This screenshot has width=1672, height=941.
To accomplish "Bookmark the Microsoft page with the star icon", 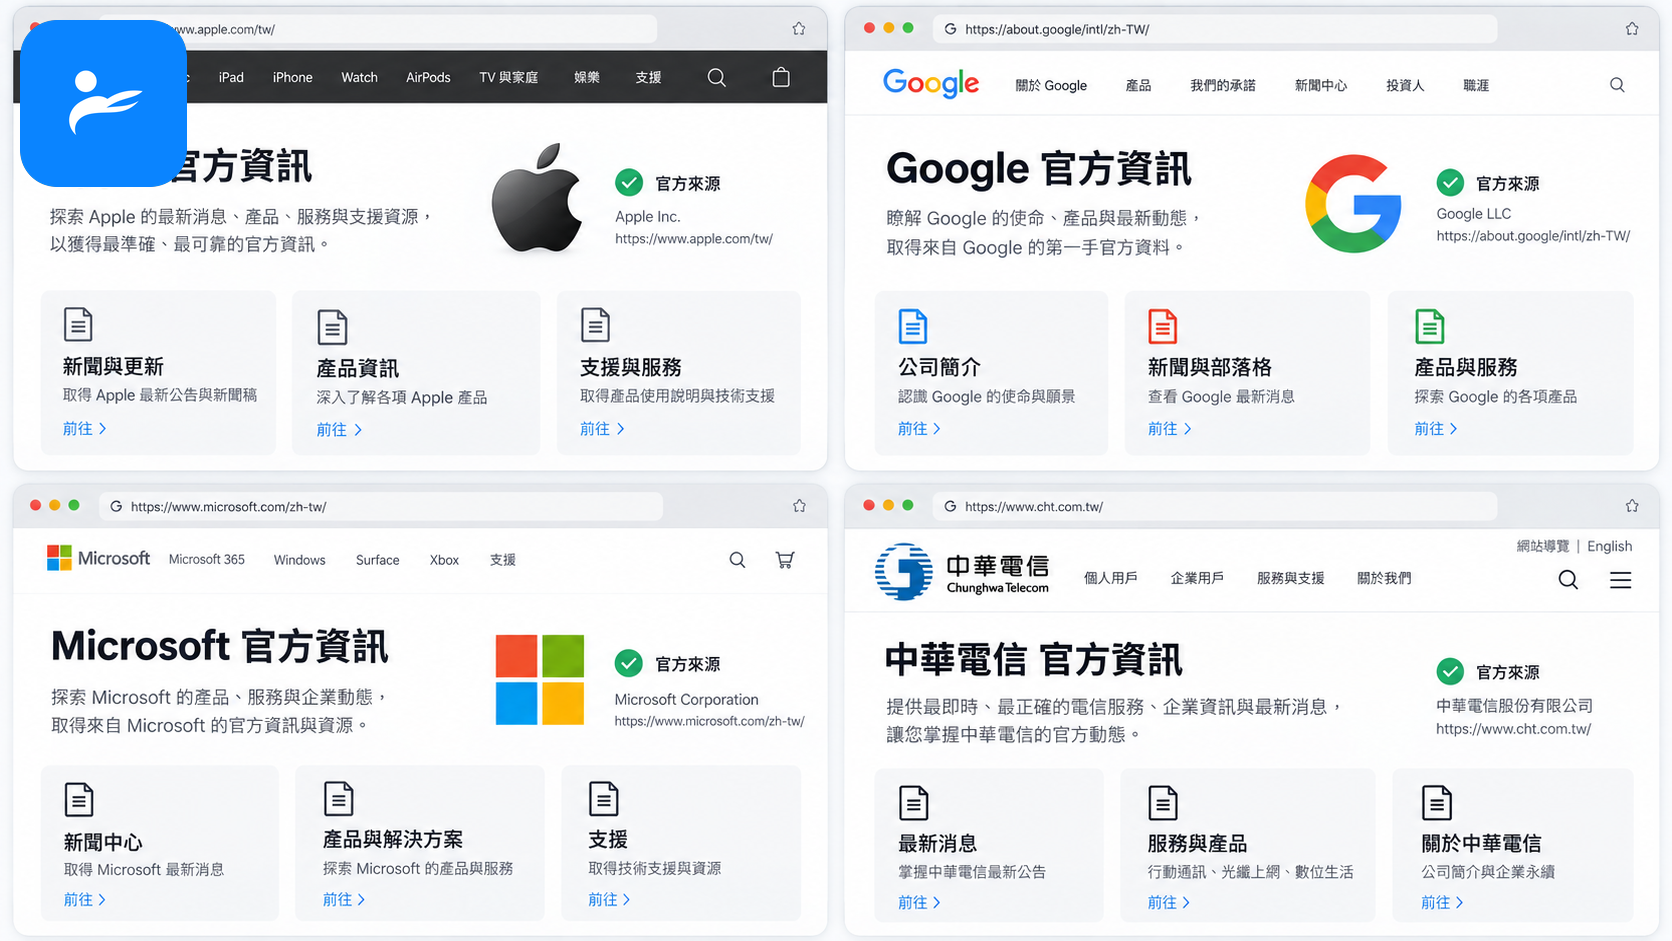I will (799, 506).
